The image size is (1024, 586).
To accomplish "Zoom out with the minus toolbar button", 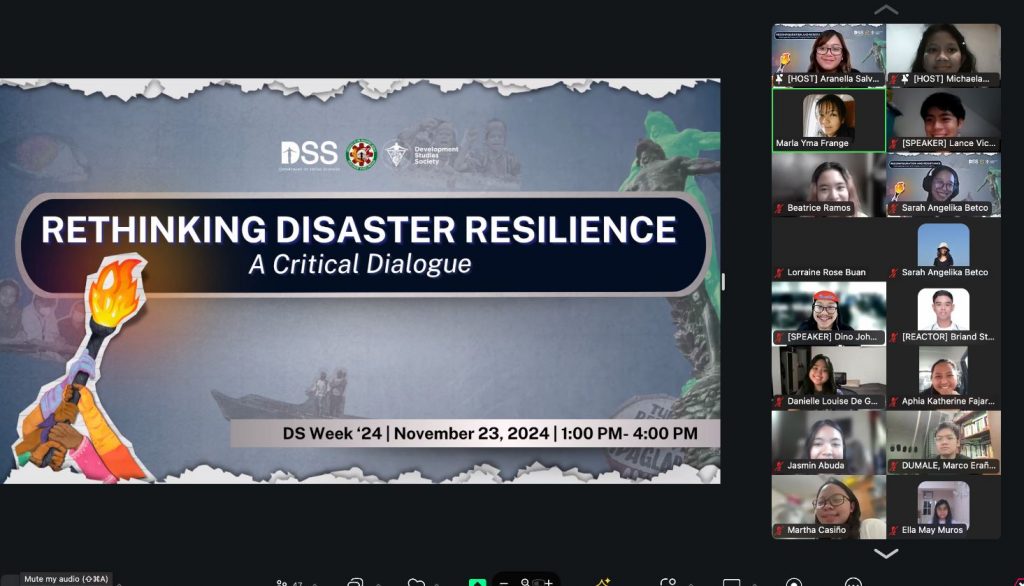I will tap(504, 581).
